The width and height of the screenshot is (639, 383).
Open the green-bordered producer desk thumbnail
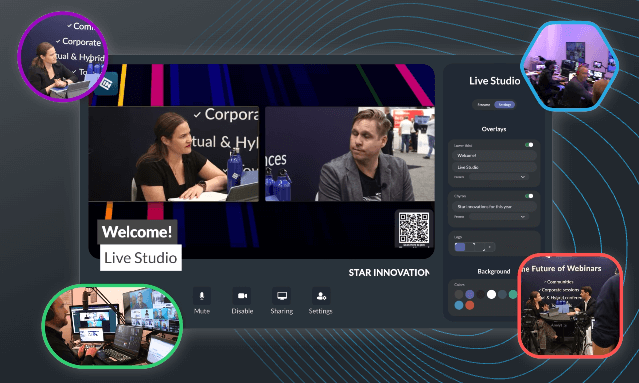coord(112,326)
